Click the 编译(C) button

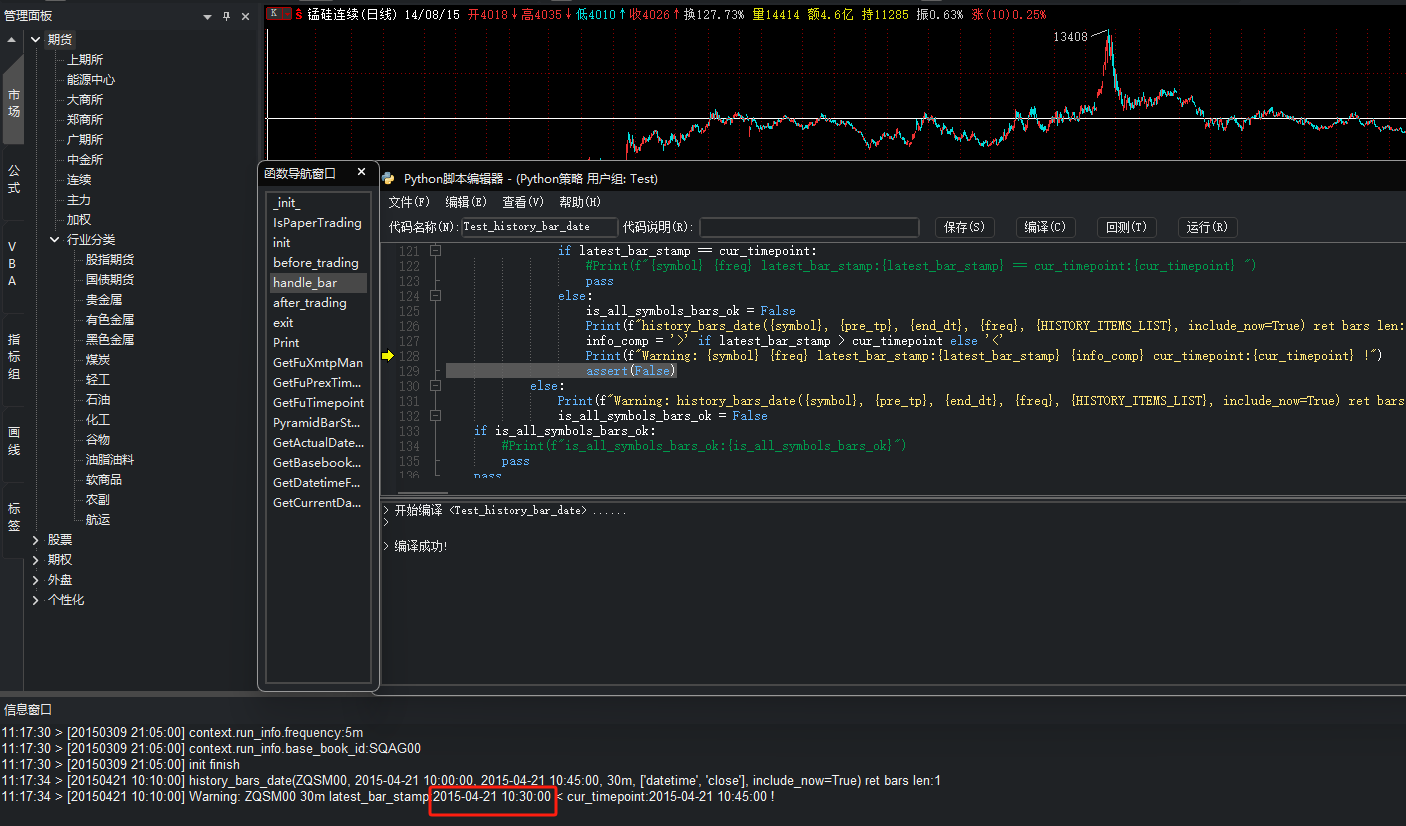click(x=1046, y=227)
